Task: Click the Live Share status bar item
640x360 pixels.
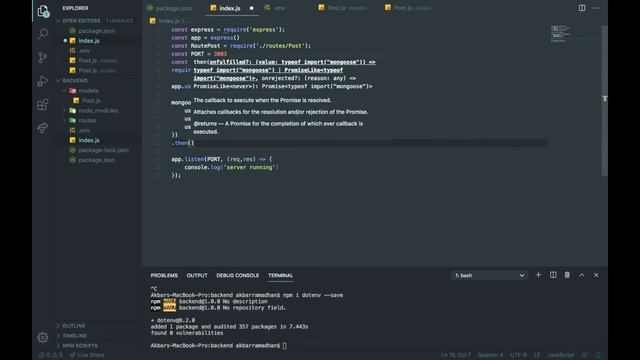Action: click(87, 355)
